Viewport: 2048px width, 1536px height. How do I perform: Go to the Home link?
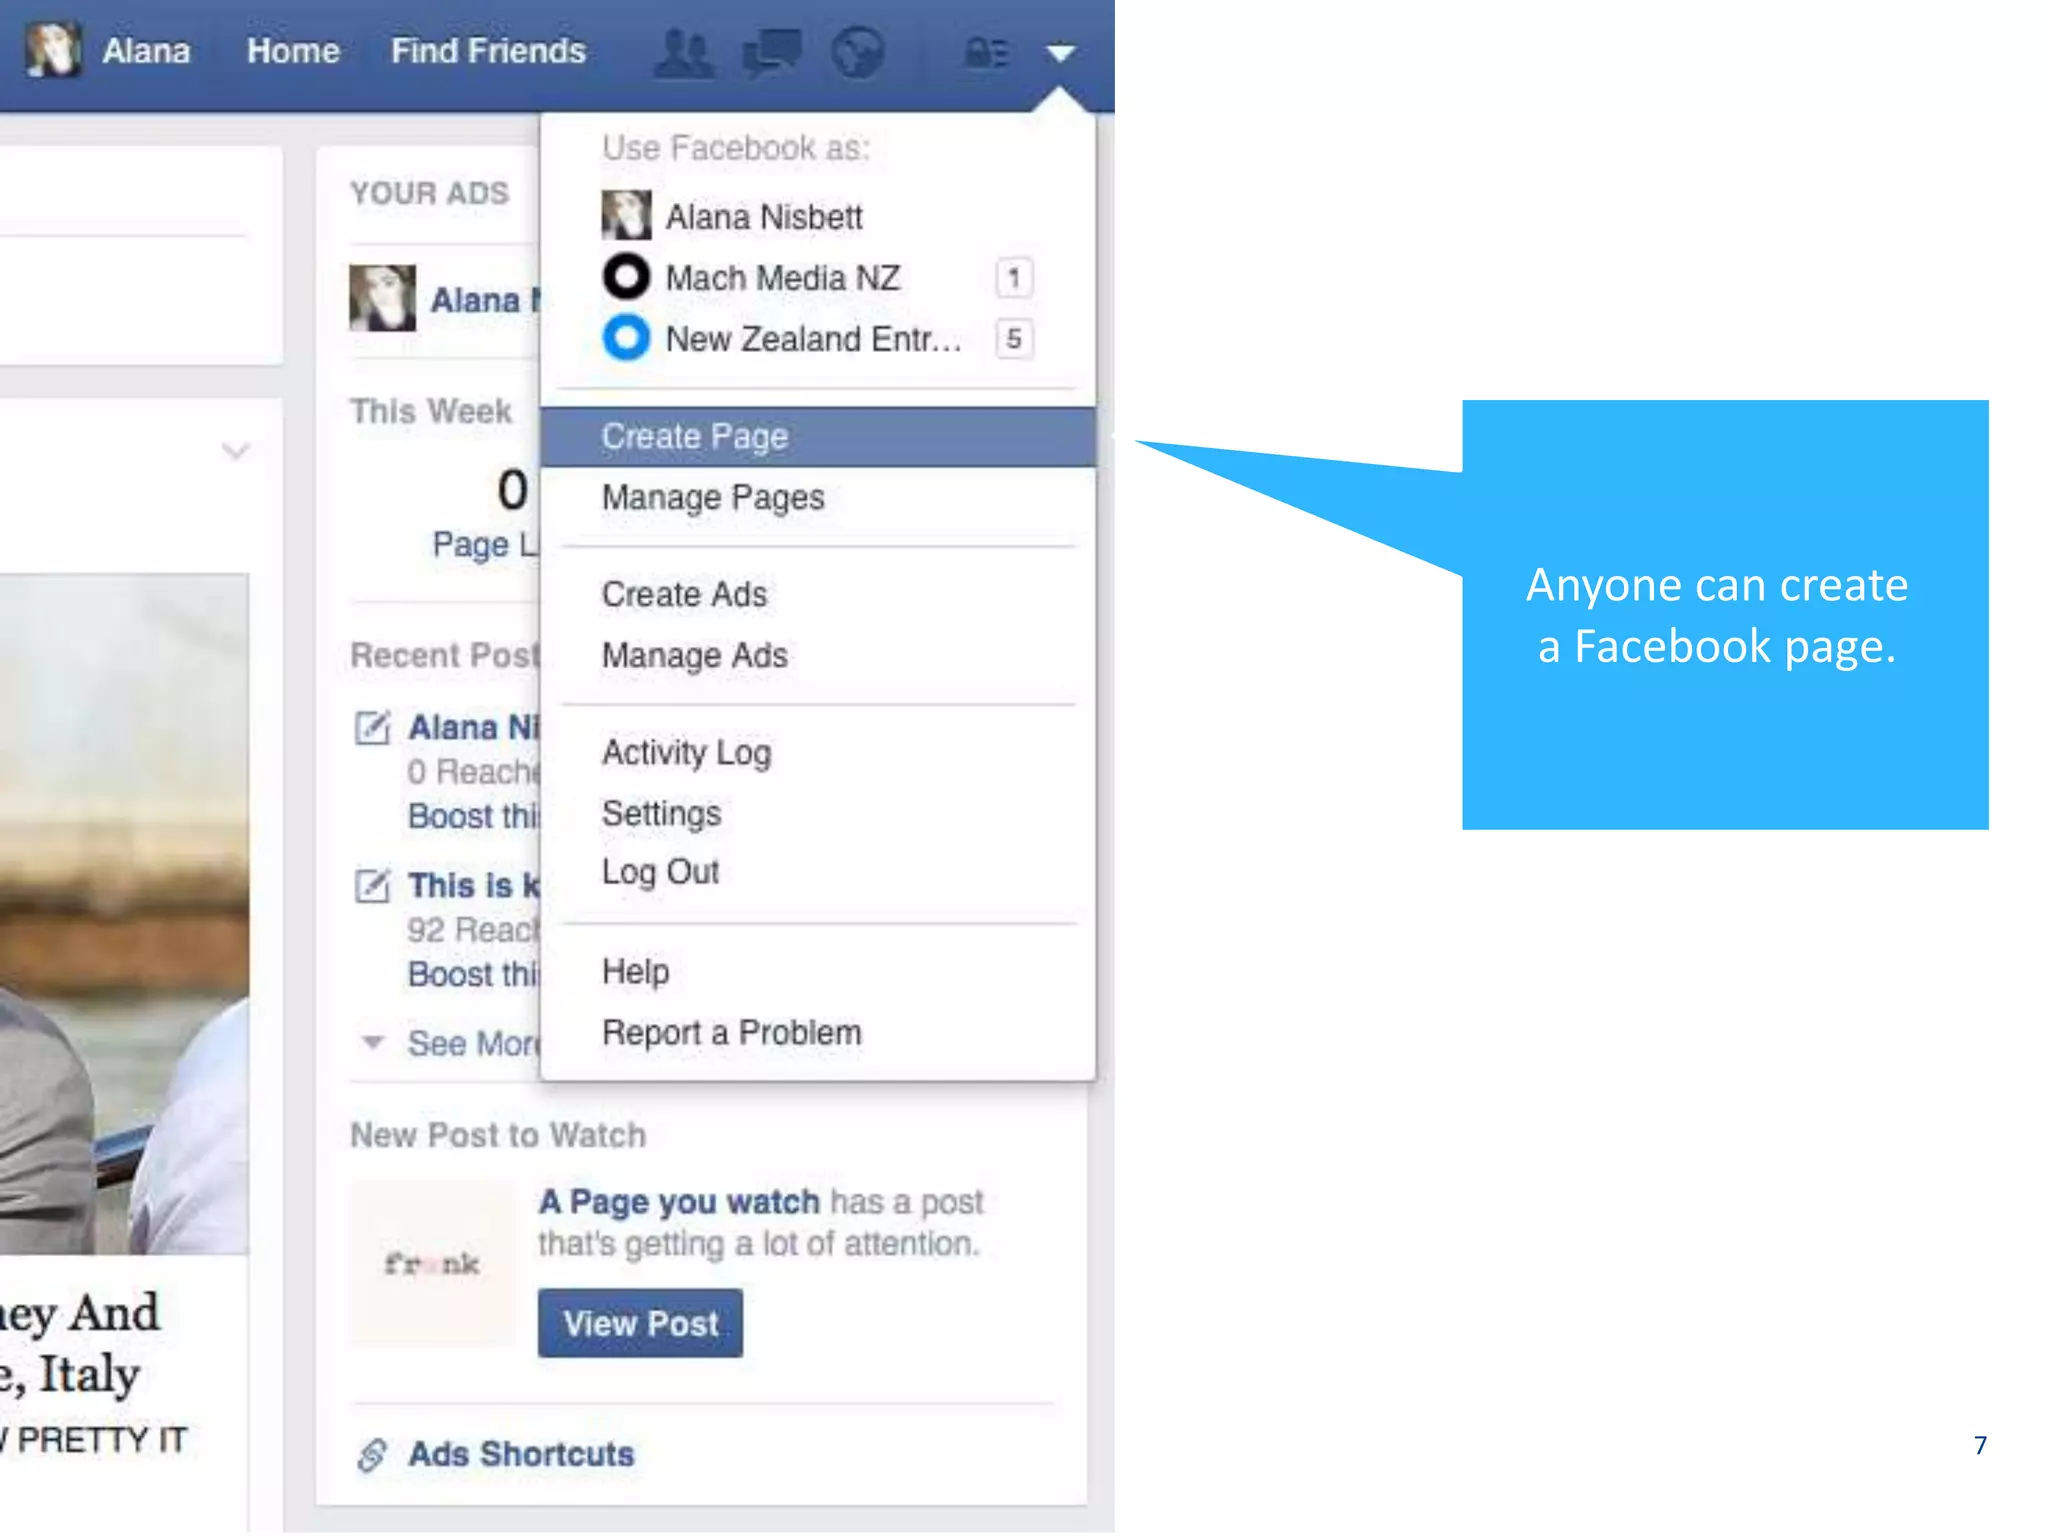coord(293,51)
